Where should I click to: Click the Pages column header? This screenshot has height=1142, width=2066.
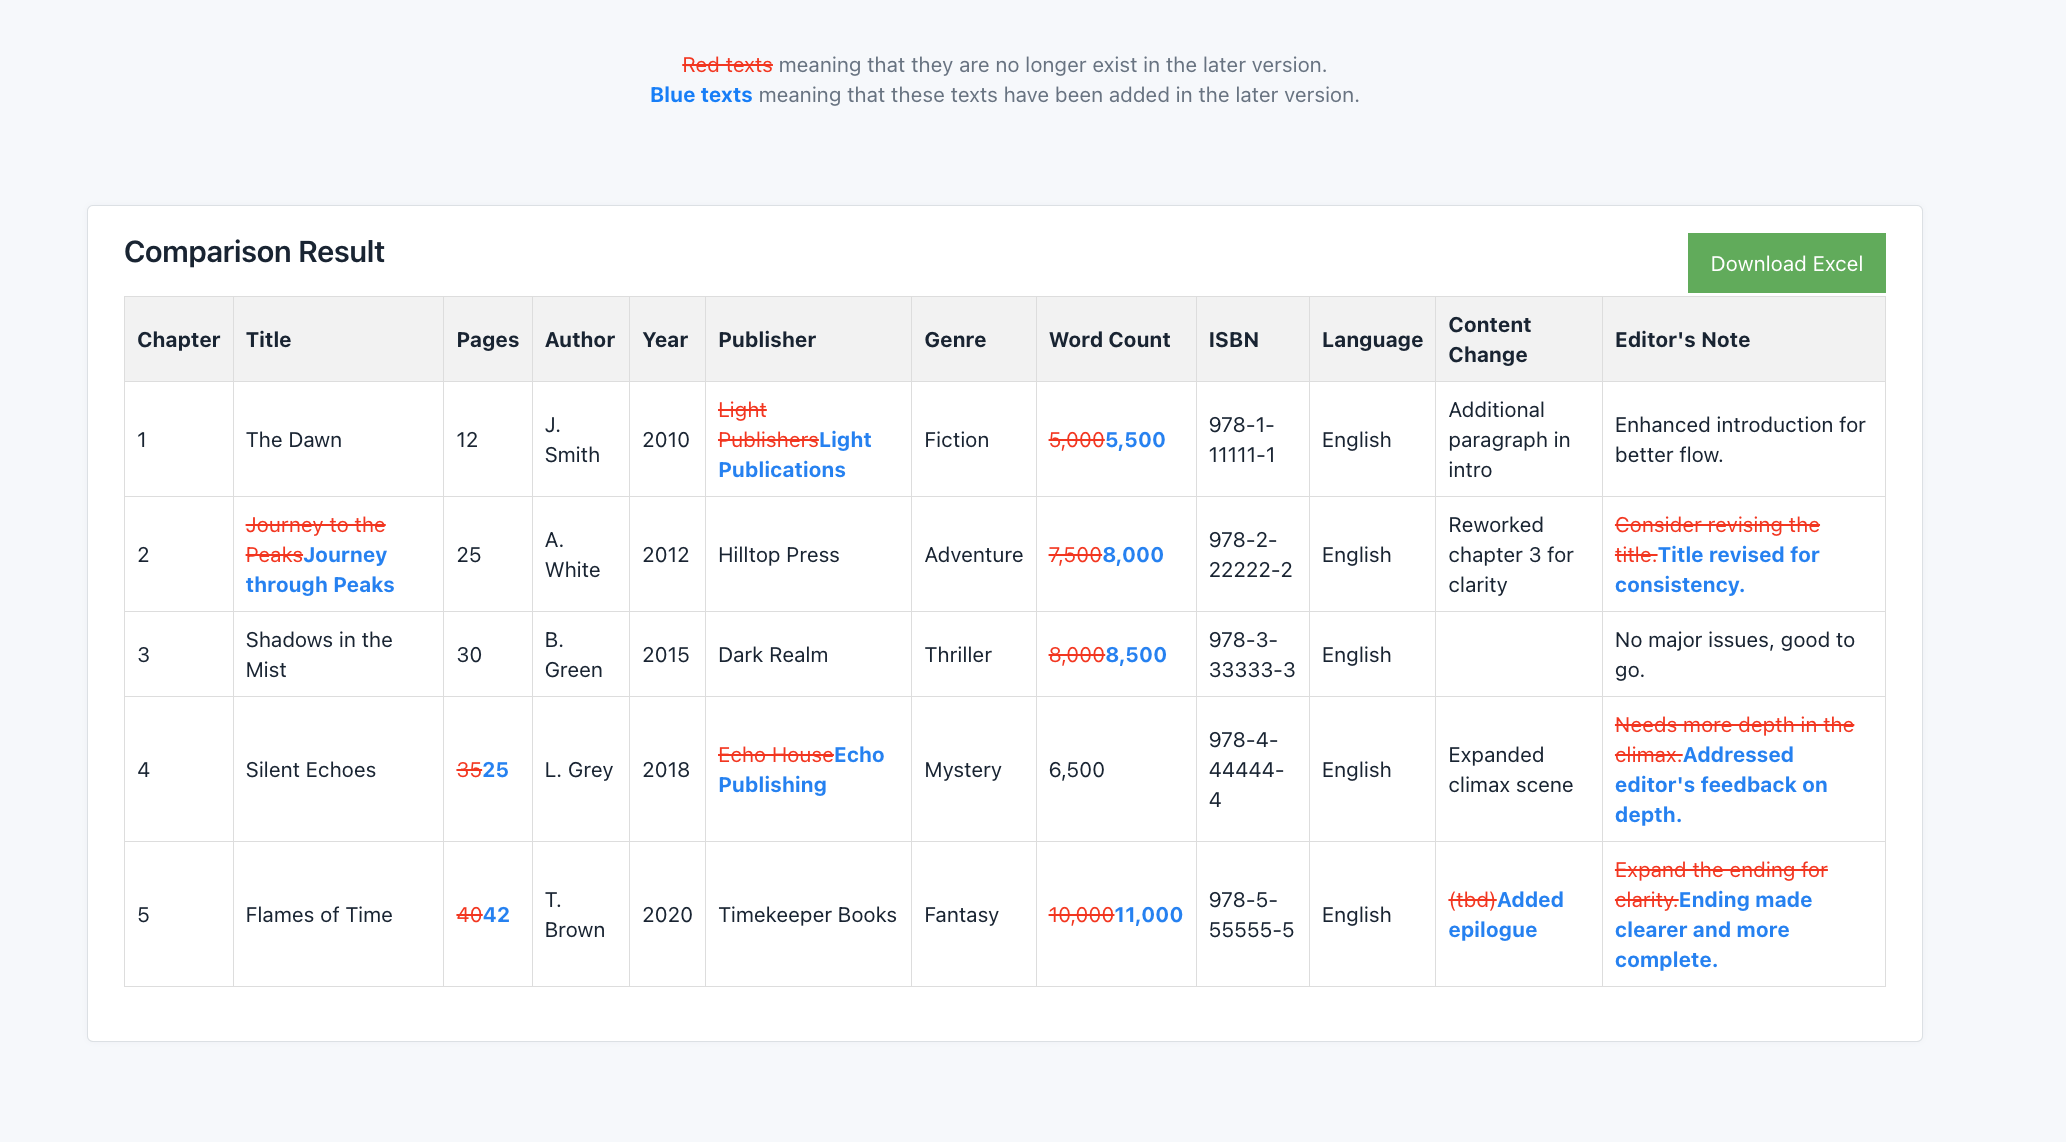pyautogui.click(x=487, y=339)
